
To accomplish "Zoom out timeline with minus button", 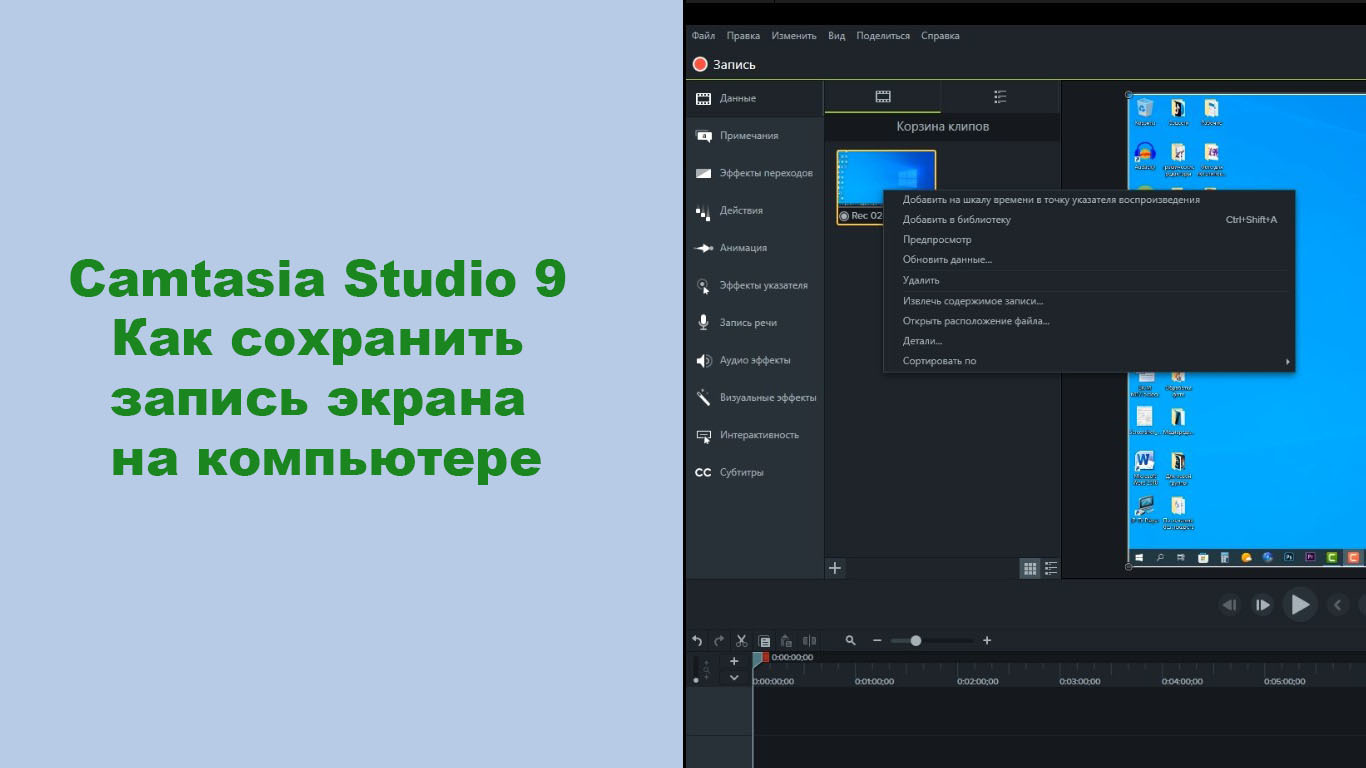I will point(877,640).
